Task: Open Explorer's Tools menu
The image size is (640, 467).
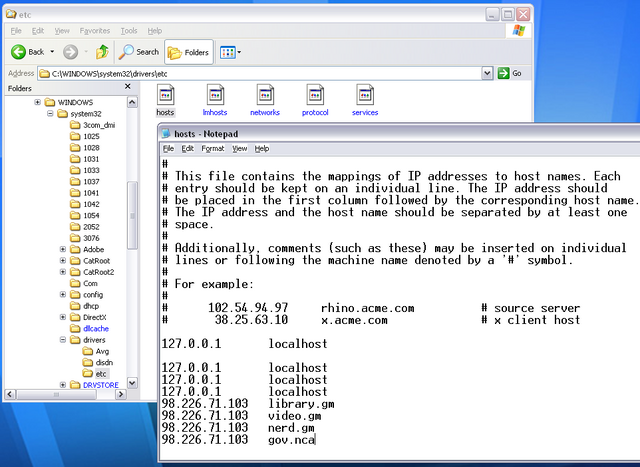Action: click(129, 31)
